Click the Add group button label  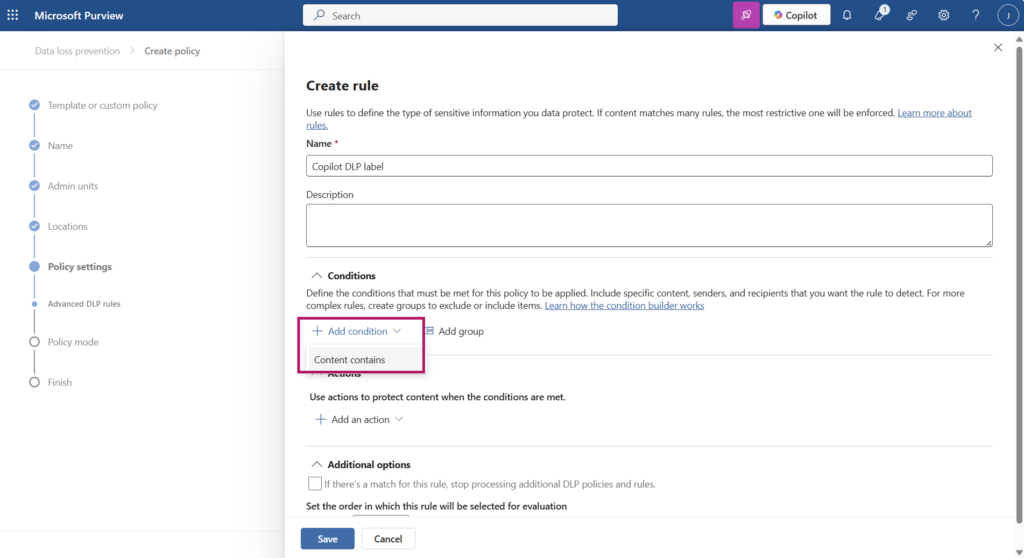coord(461,331)
